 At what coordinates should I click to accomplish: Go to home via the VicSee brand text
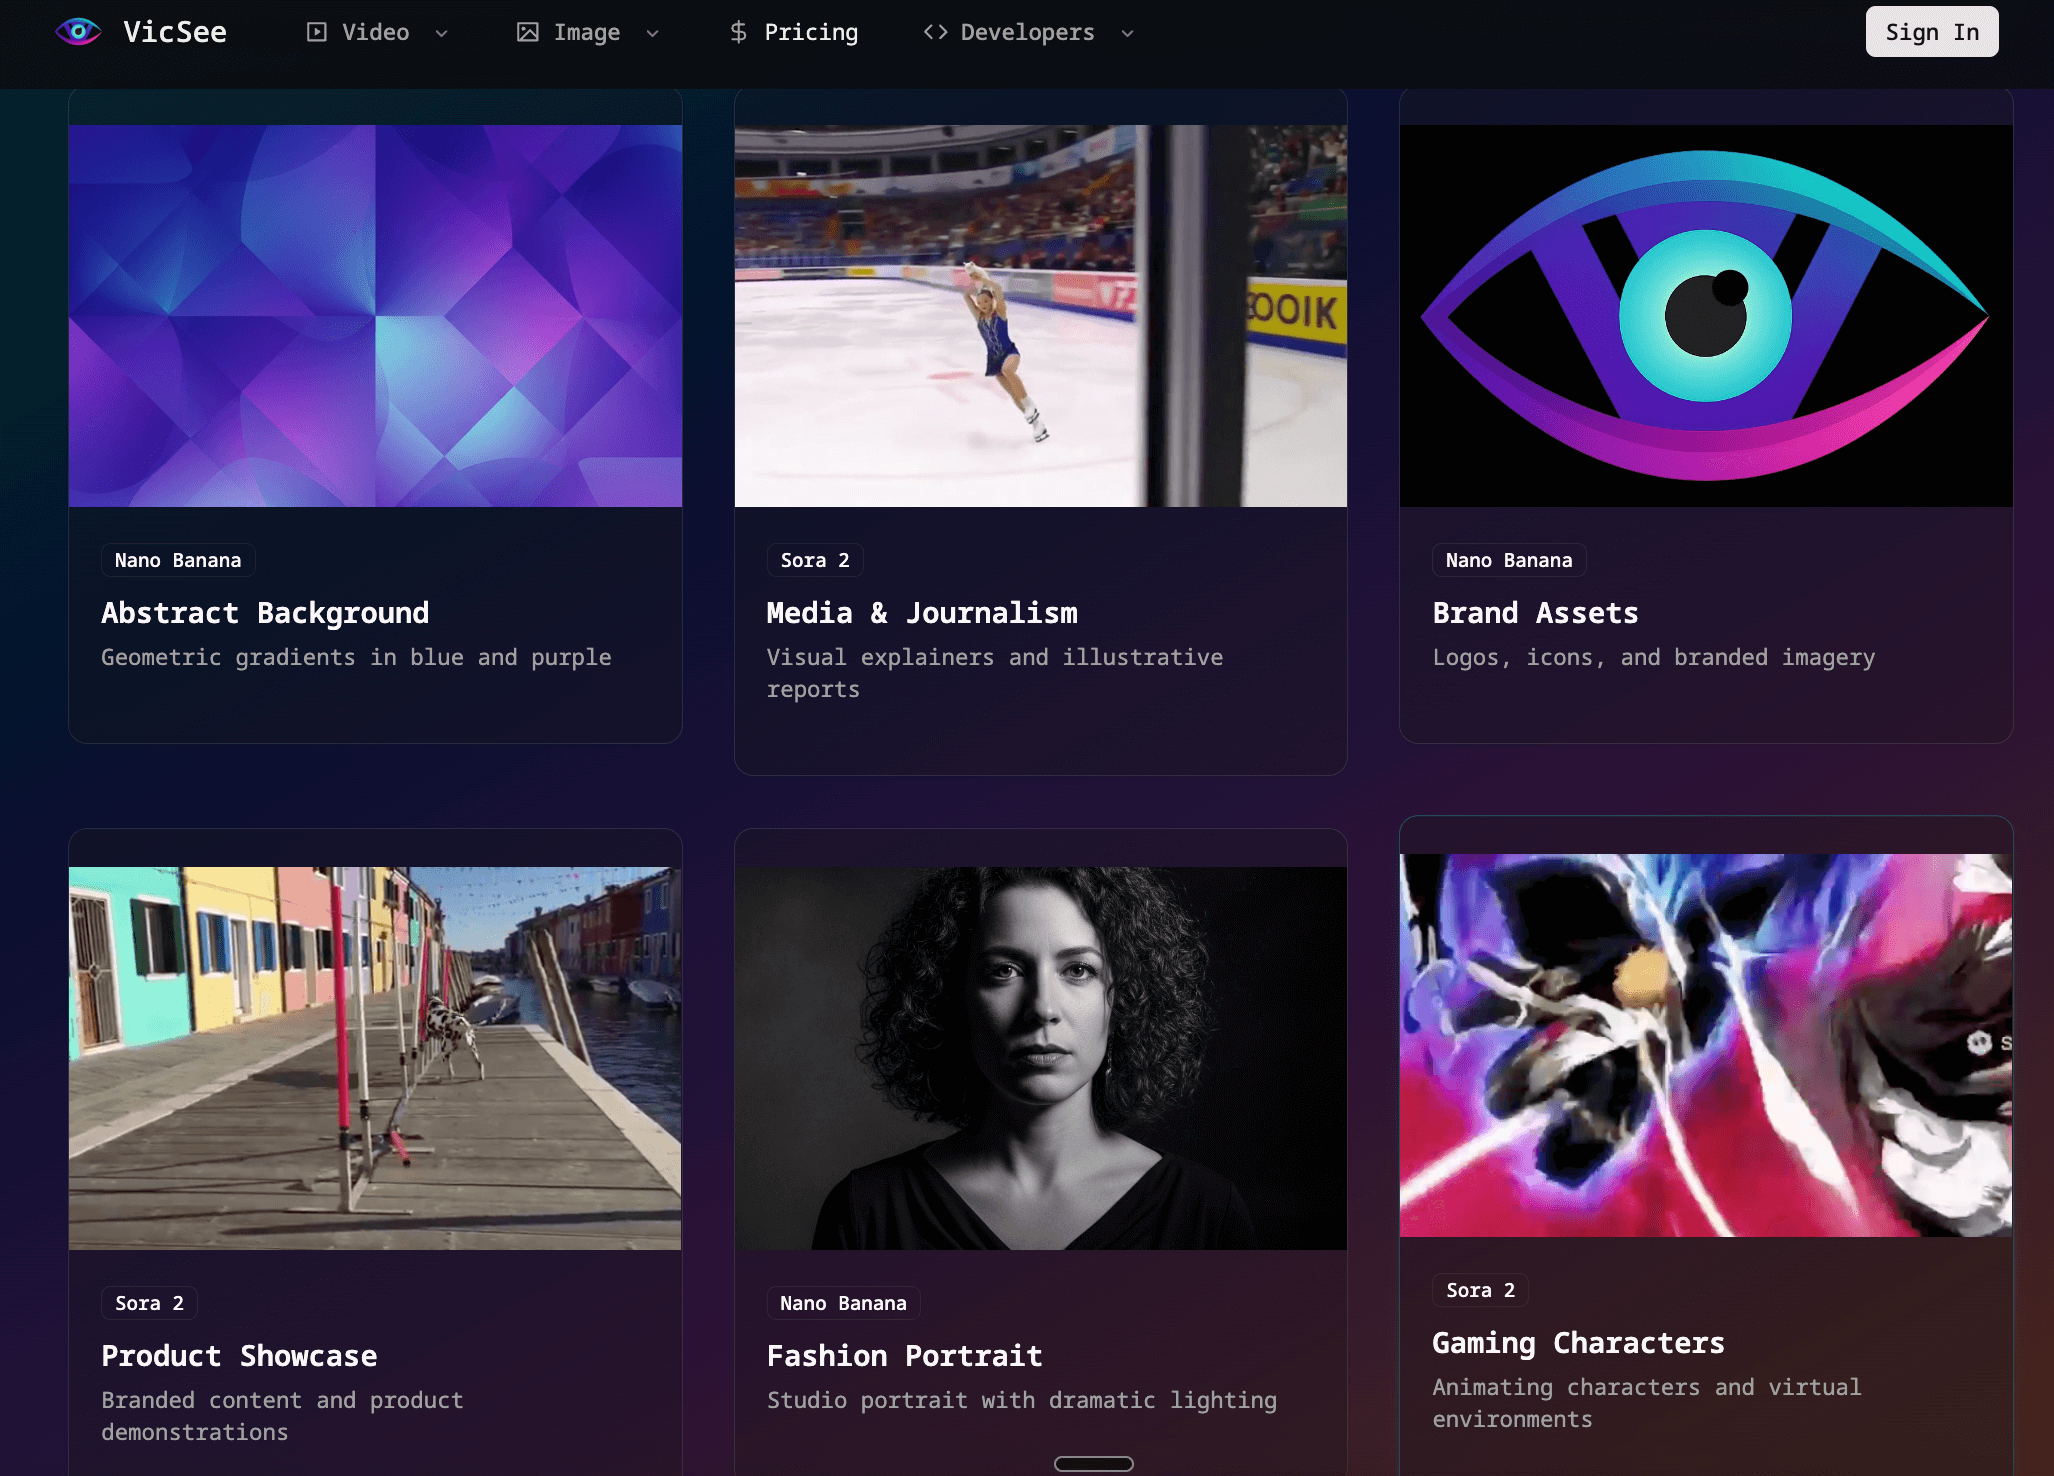(x=175, y=32)
